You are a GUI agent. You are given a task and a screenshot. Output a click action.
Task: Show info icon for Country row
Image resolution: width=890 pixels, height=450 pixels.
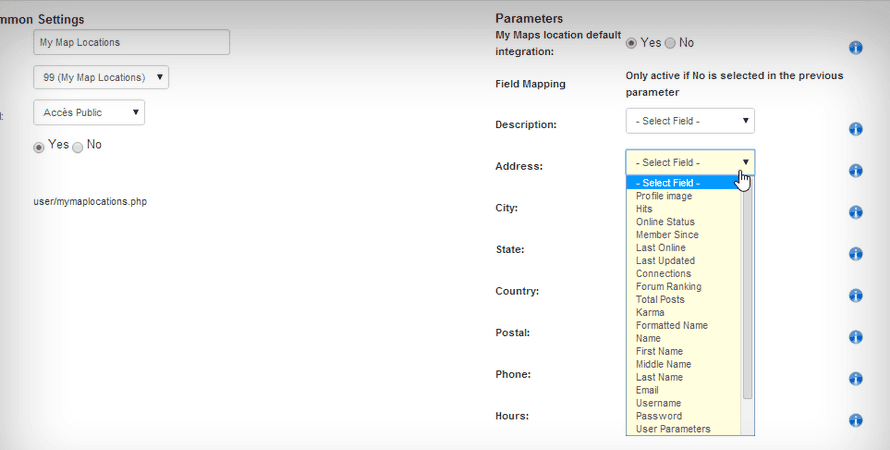tap(855, 296)
